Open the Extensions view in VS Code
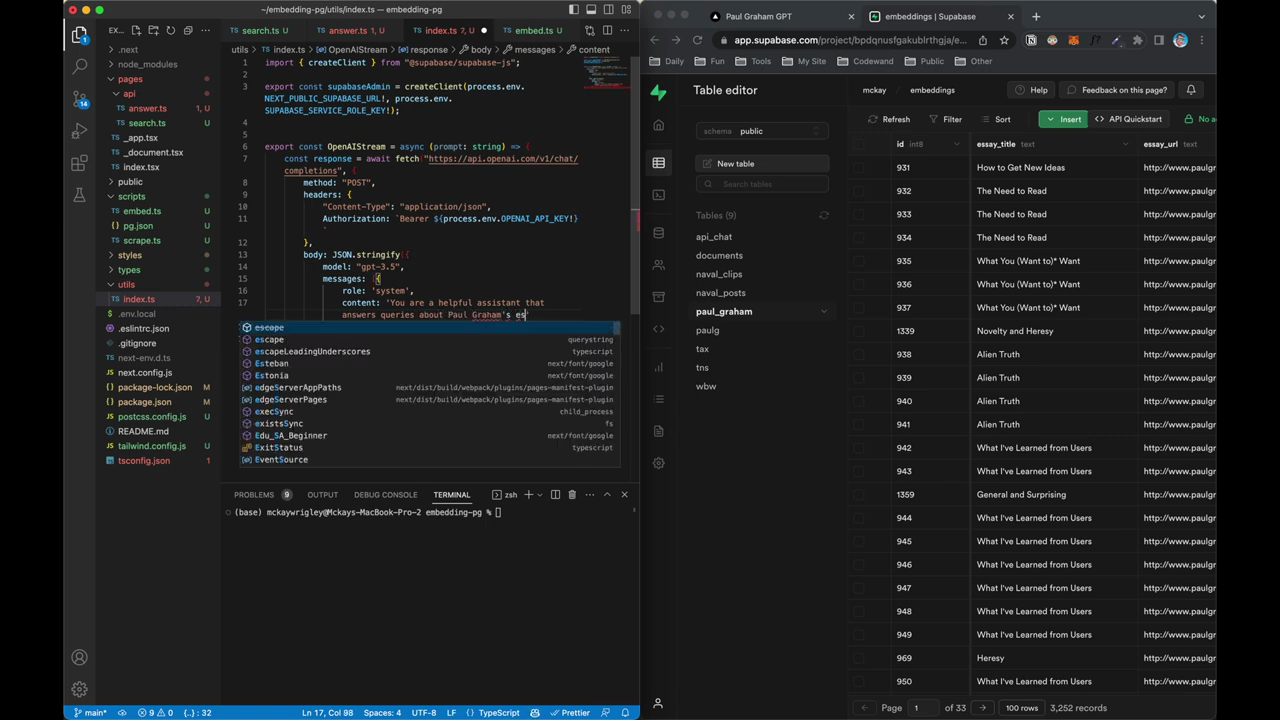Viewport: 1280px width, 720px height. pyautogui.click(x=80, y=163)
